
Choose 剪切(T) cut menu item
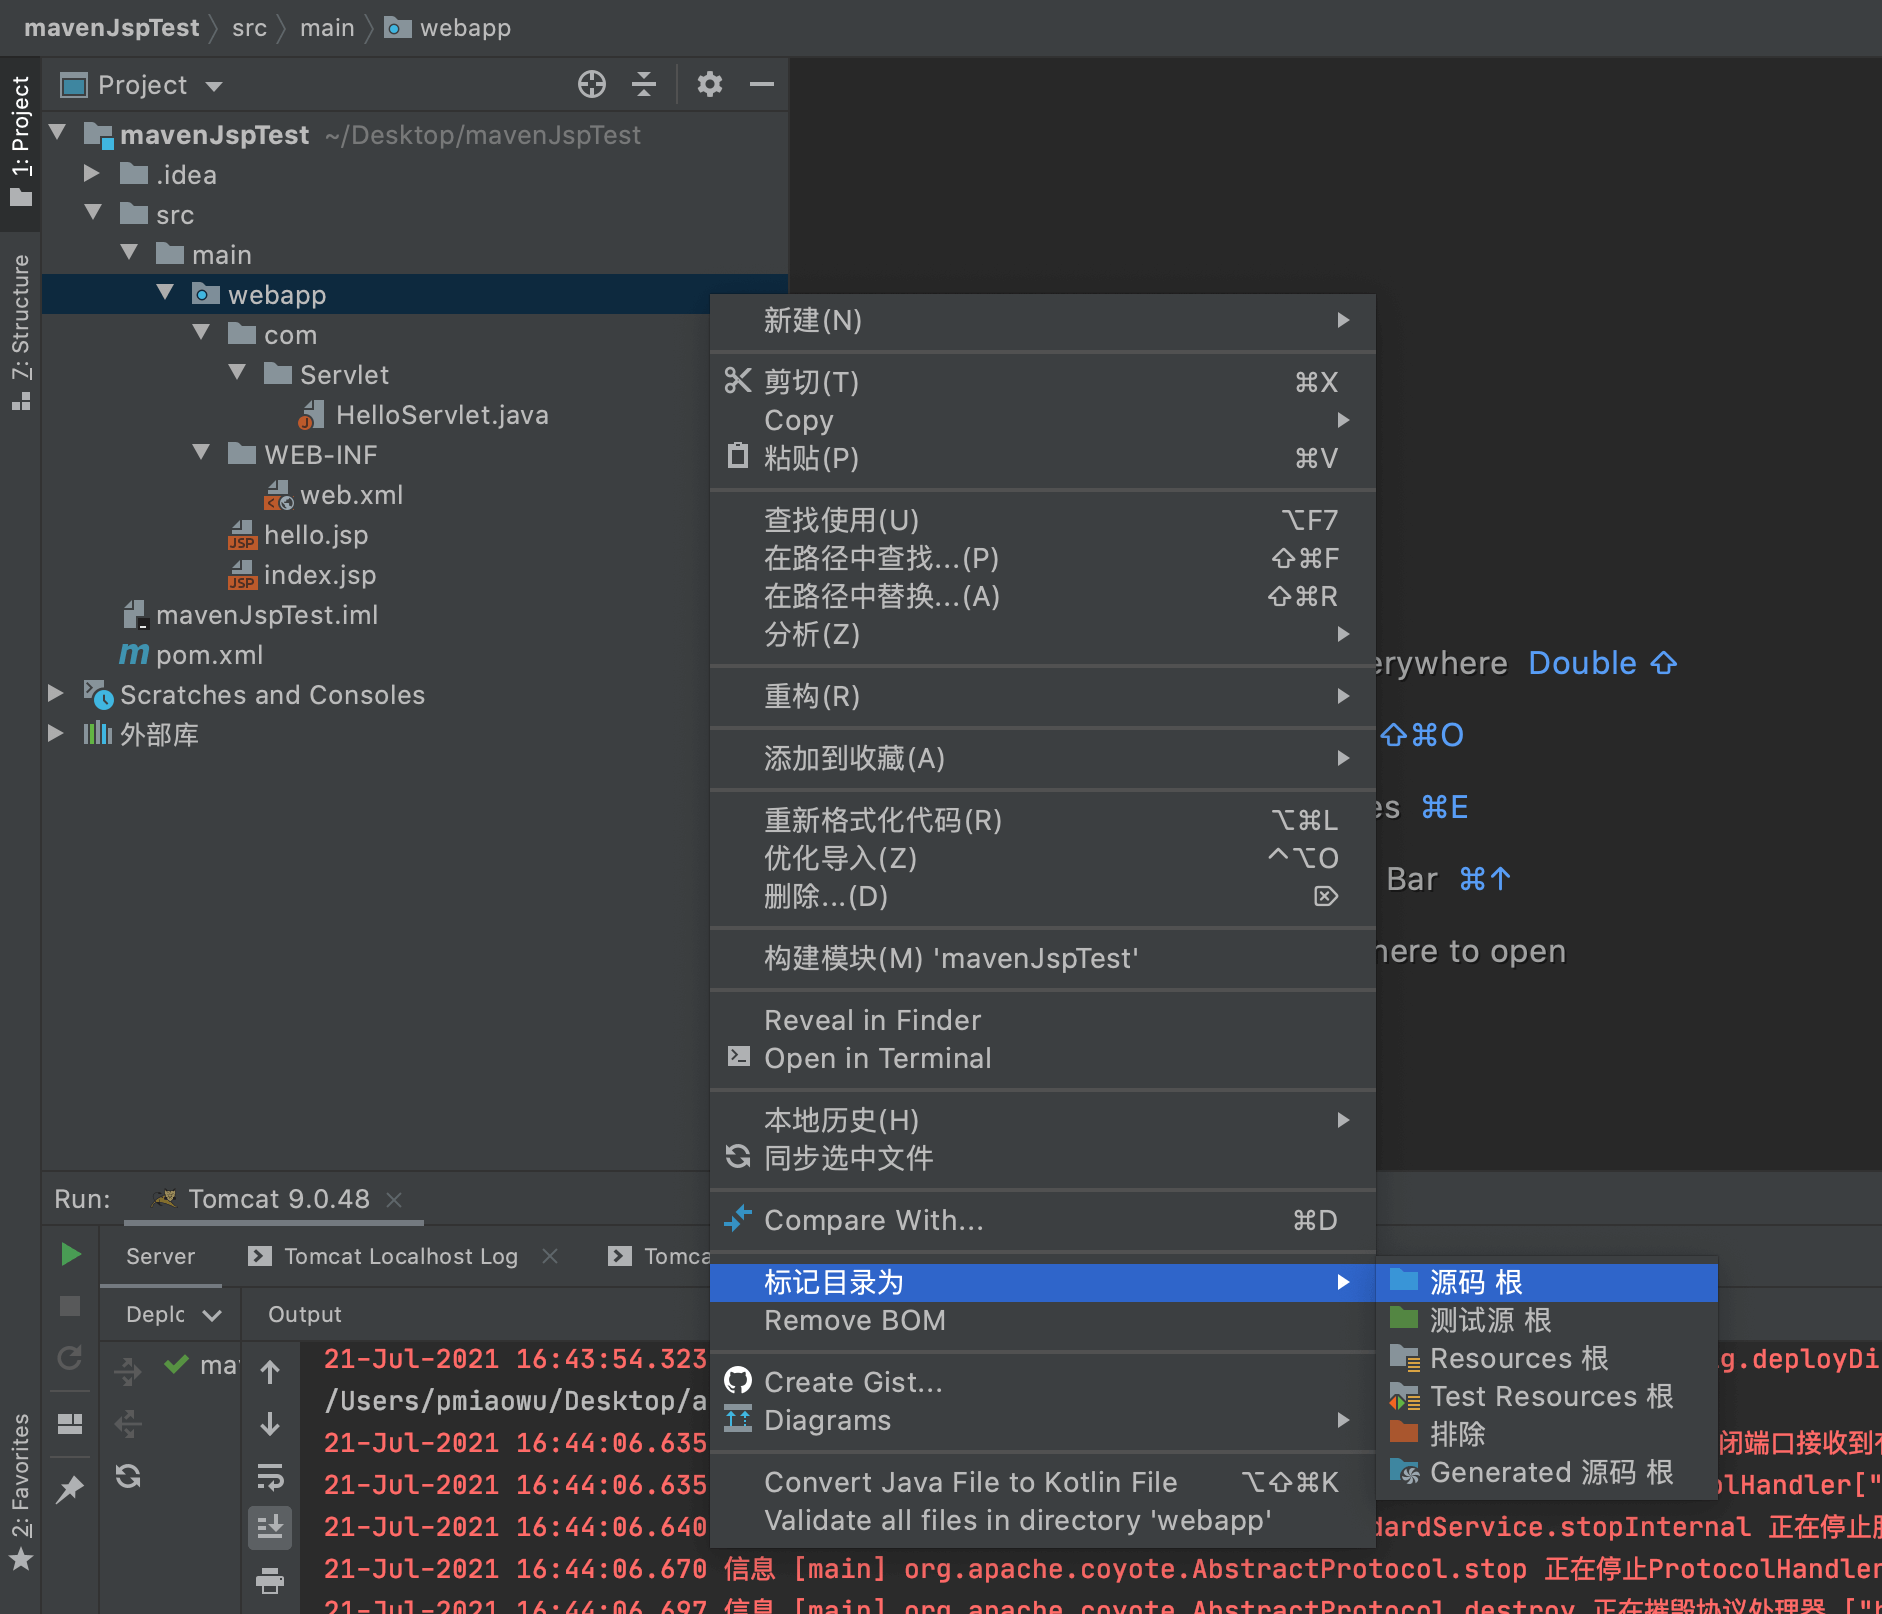coord(1043,382)
